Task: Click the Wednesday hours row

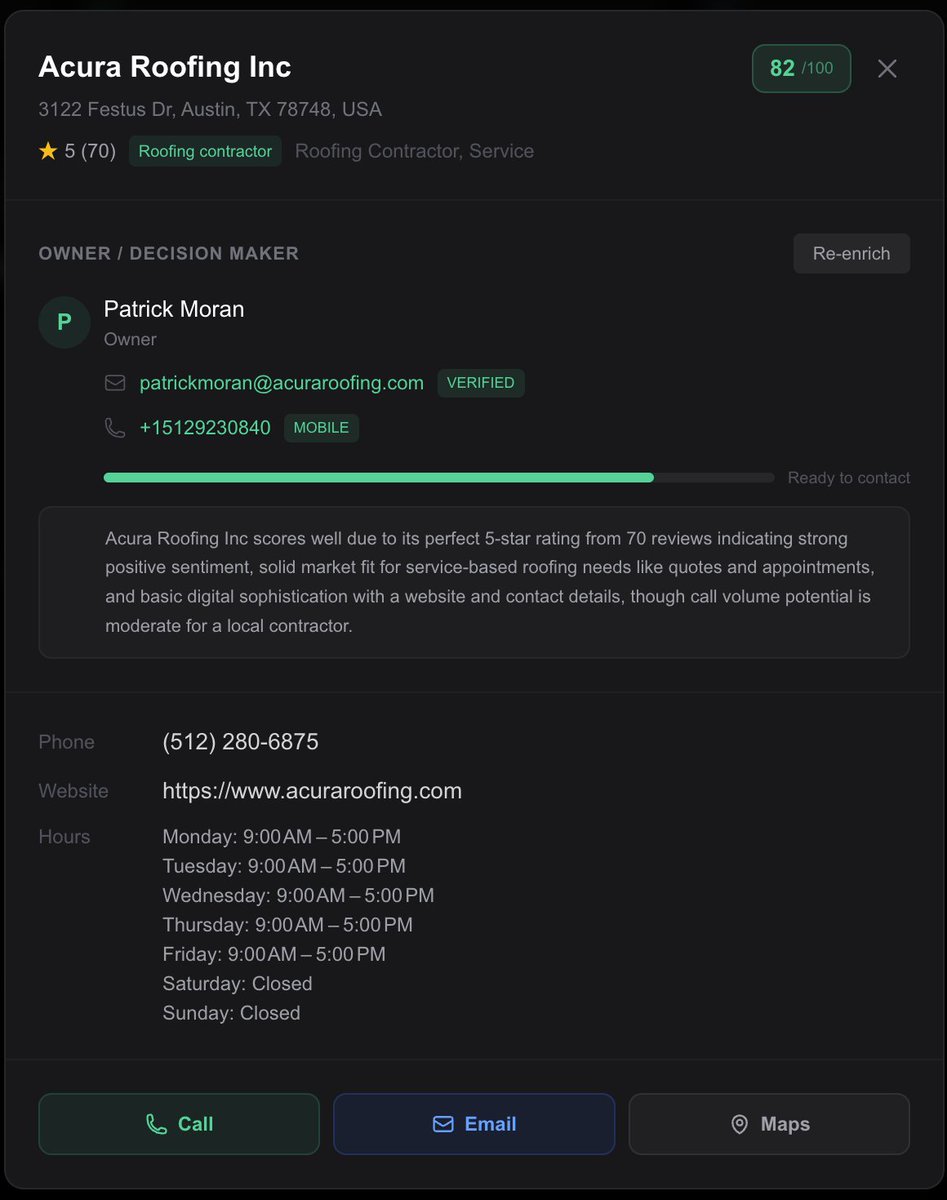Action: point(298,895)
